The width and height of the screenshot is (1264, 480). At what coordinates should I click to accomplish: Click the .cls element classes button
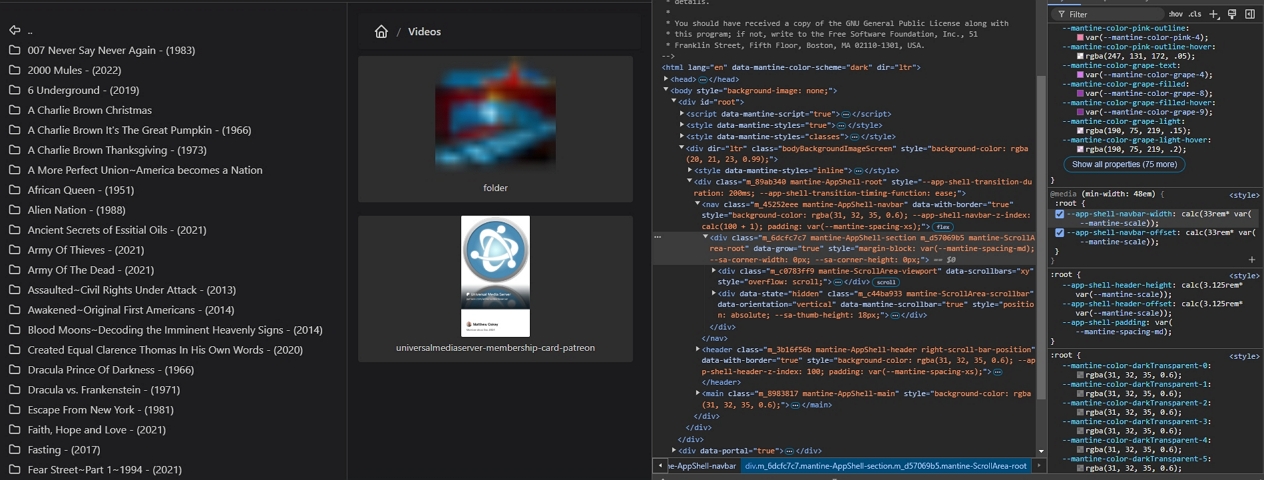point(1196,14)
